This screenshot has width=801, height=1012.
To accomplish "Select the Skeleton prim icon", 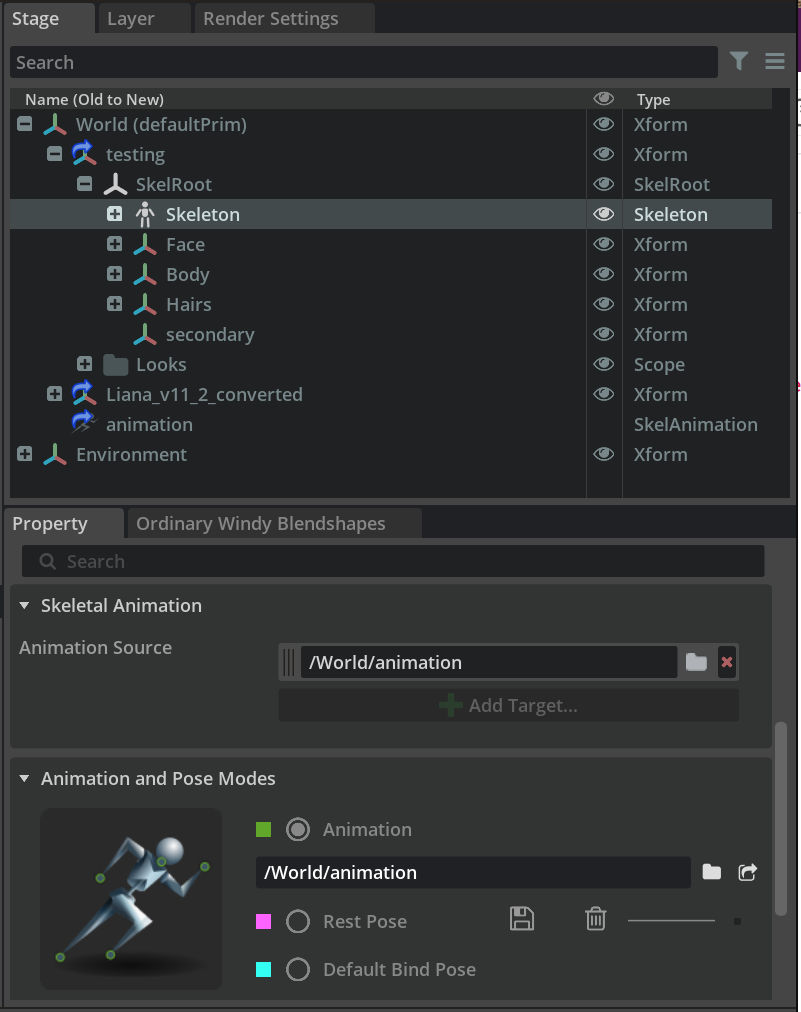I will [x=146, y=214].
